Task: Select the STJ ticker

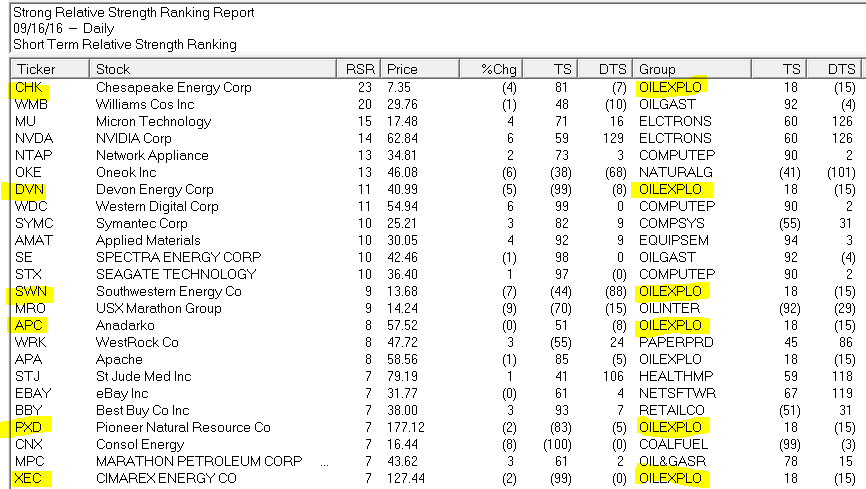Action: click(x=27, y=377)
